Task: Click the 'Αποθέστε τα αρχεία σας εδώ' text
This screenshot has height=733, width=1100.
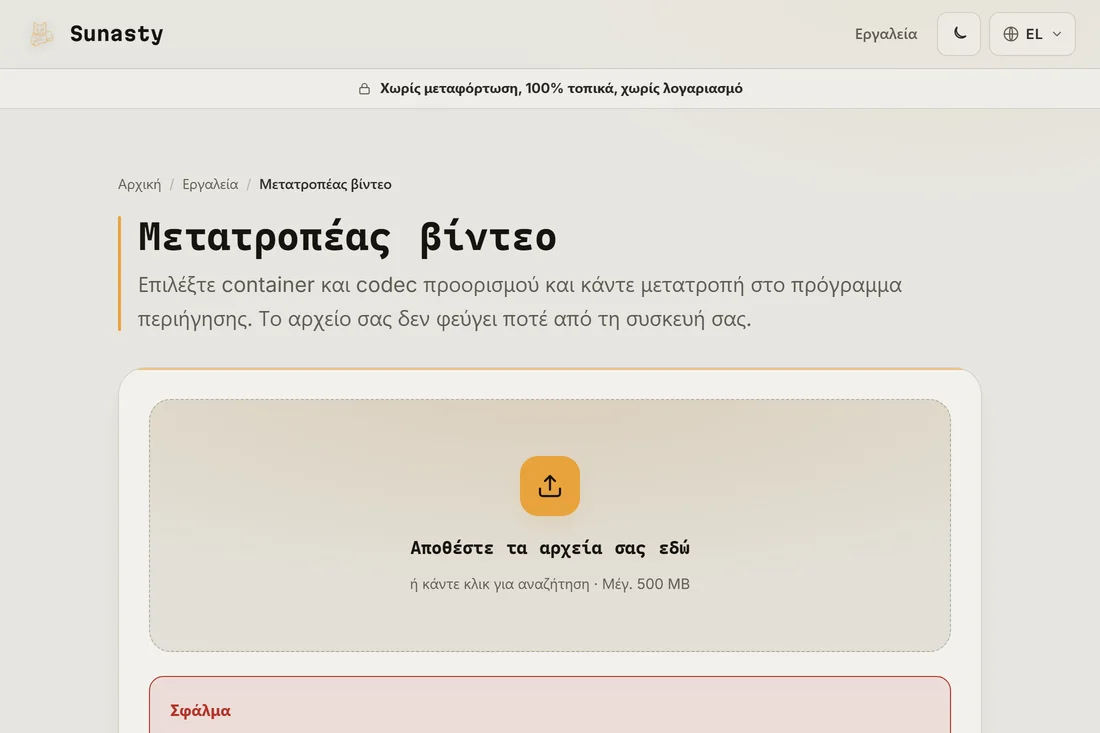Action: coord(550,548)
